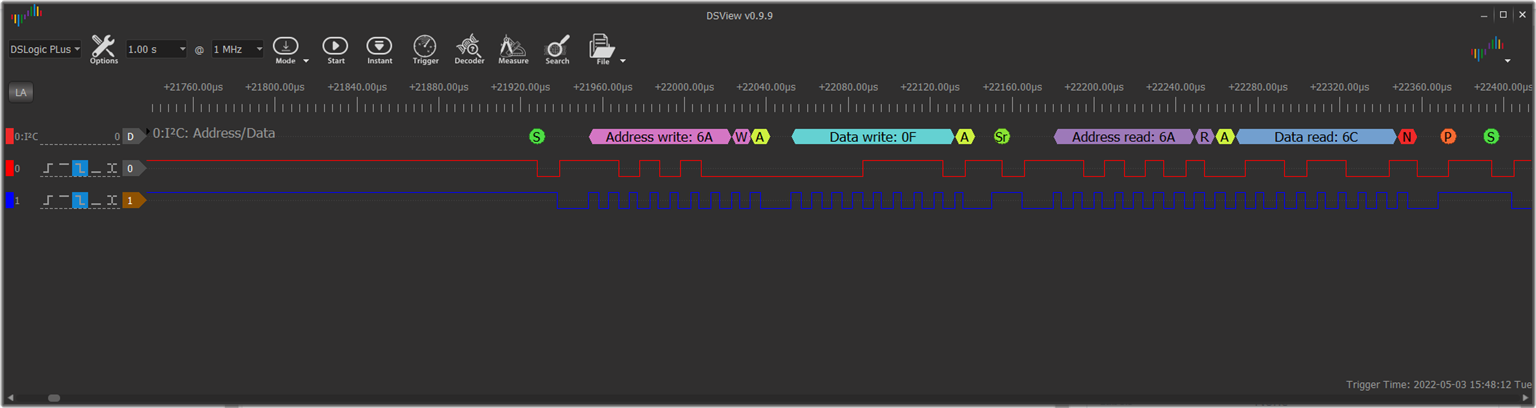Set channel 0 trigger to either edge
The height and width of the screenshot is (408, 1536).
(x=112, y=168)
